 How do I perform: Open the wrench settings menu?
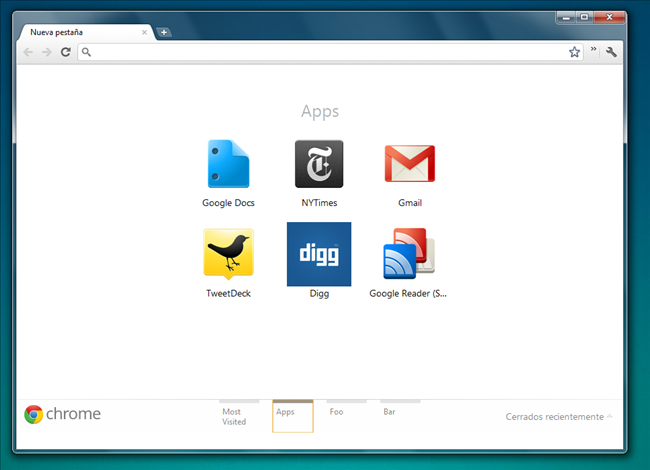pyautogui.click(x=612, y=52)
